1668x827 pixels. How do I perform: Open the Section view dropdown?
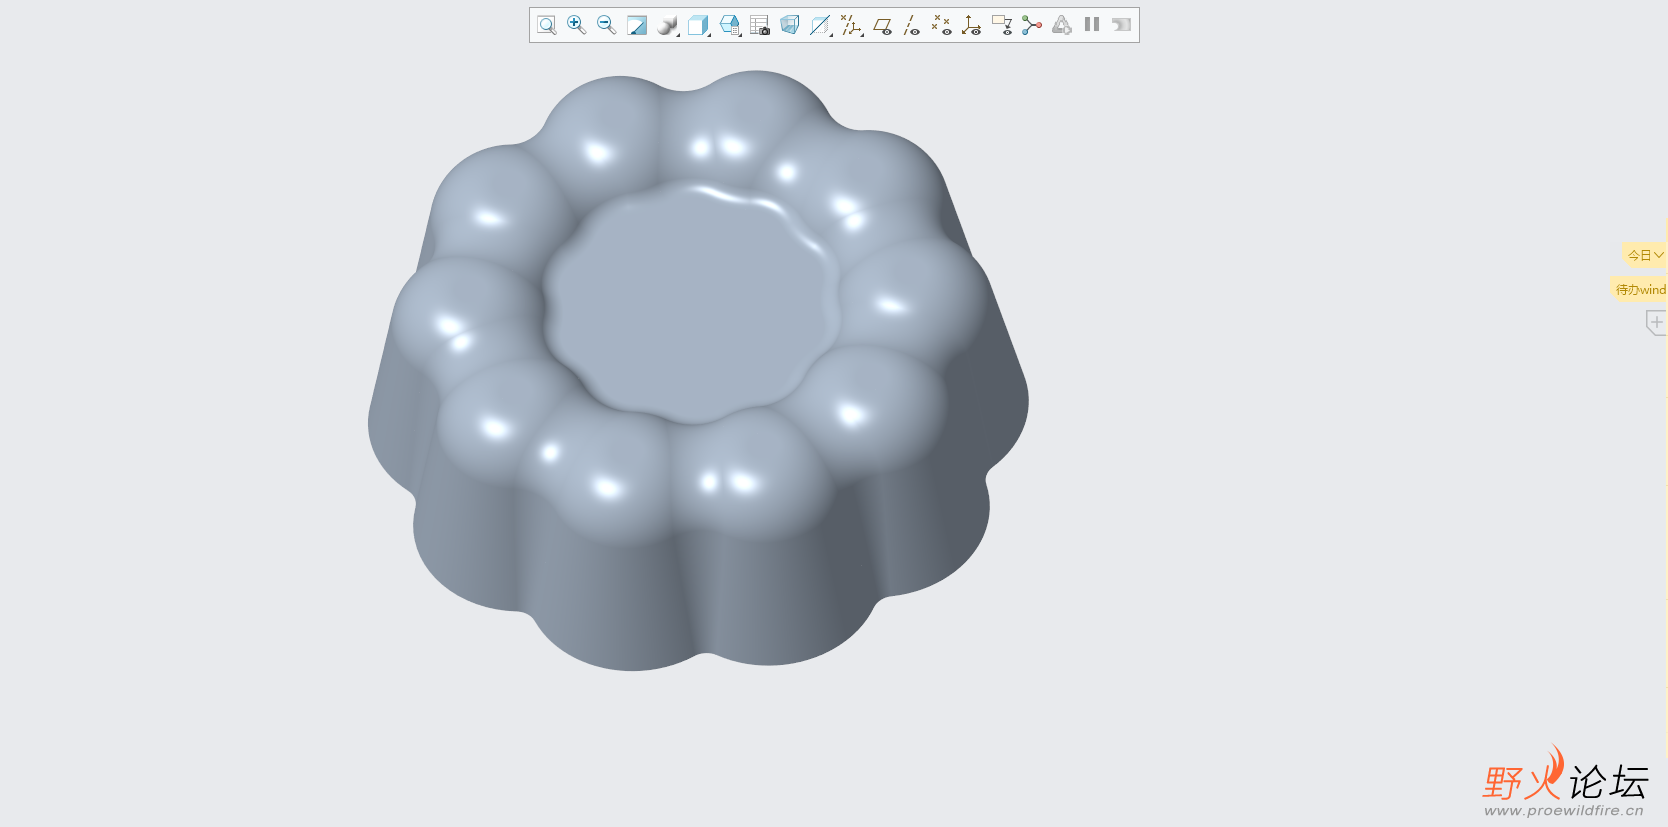click(x=821, y=25)
